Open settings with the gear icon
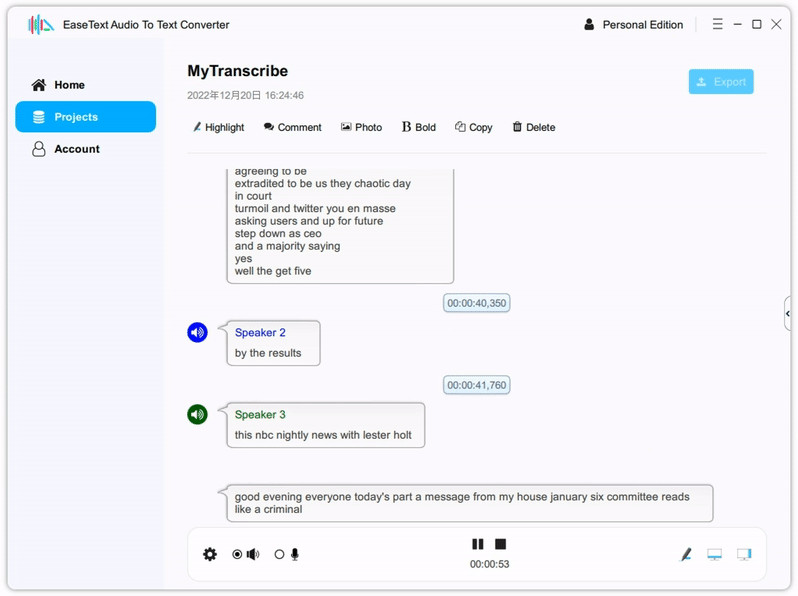798x596 pixels. [210, 554]
